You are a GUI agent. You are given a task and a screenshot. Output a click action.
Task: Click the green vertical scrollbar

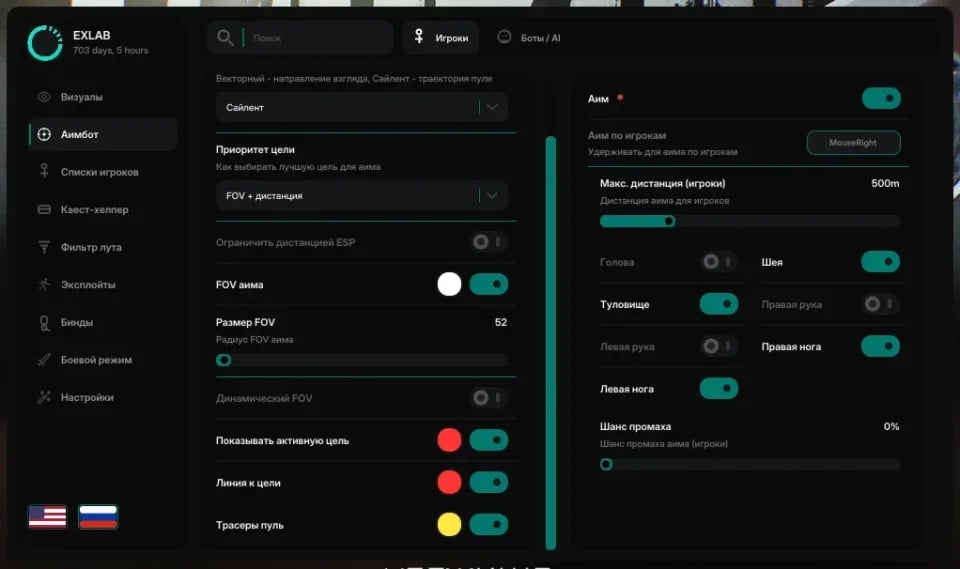click(551, 343)
